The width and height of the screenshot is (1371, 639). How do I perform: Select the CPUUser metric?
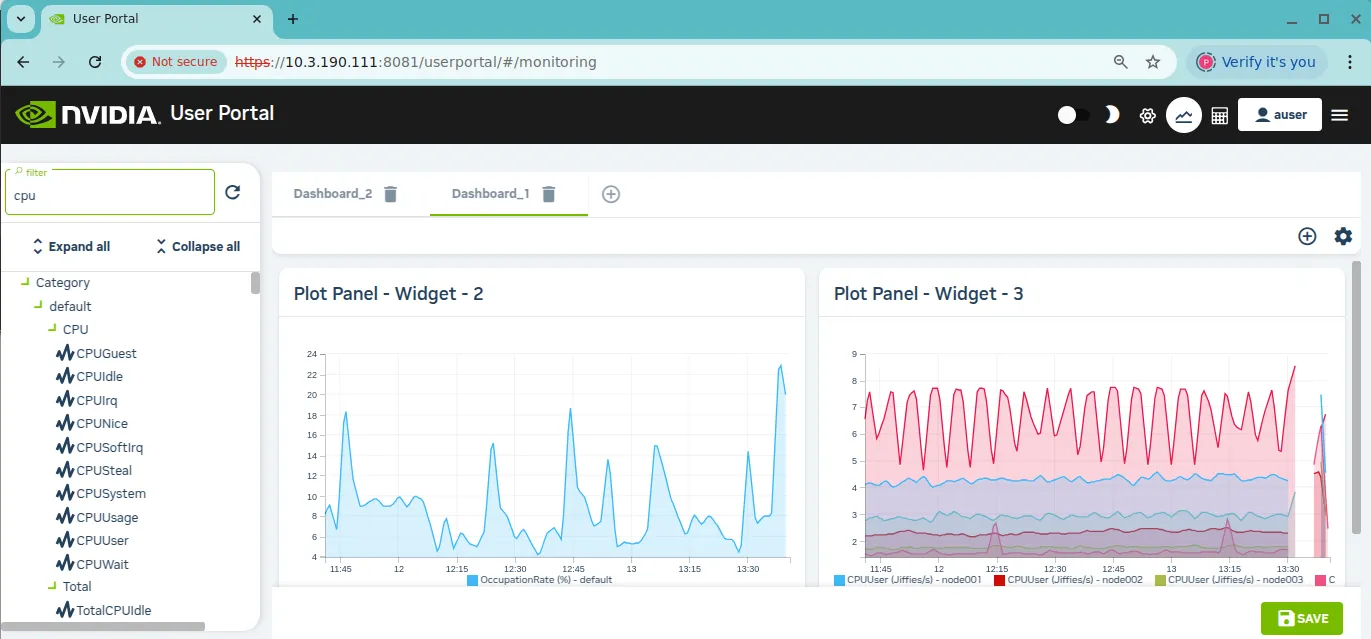(x=102, y=541)
